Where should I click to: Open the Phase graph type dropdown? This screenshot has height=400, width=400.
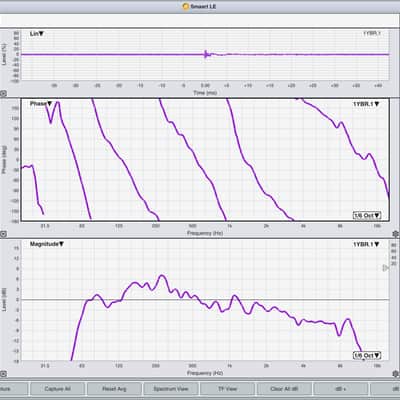[41, 104]
